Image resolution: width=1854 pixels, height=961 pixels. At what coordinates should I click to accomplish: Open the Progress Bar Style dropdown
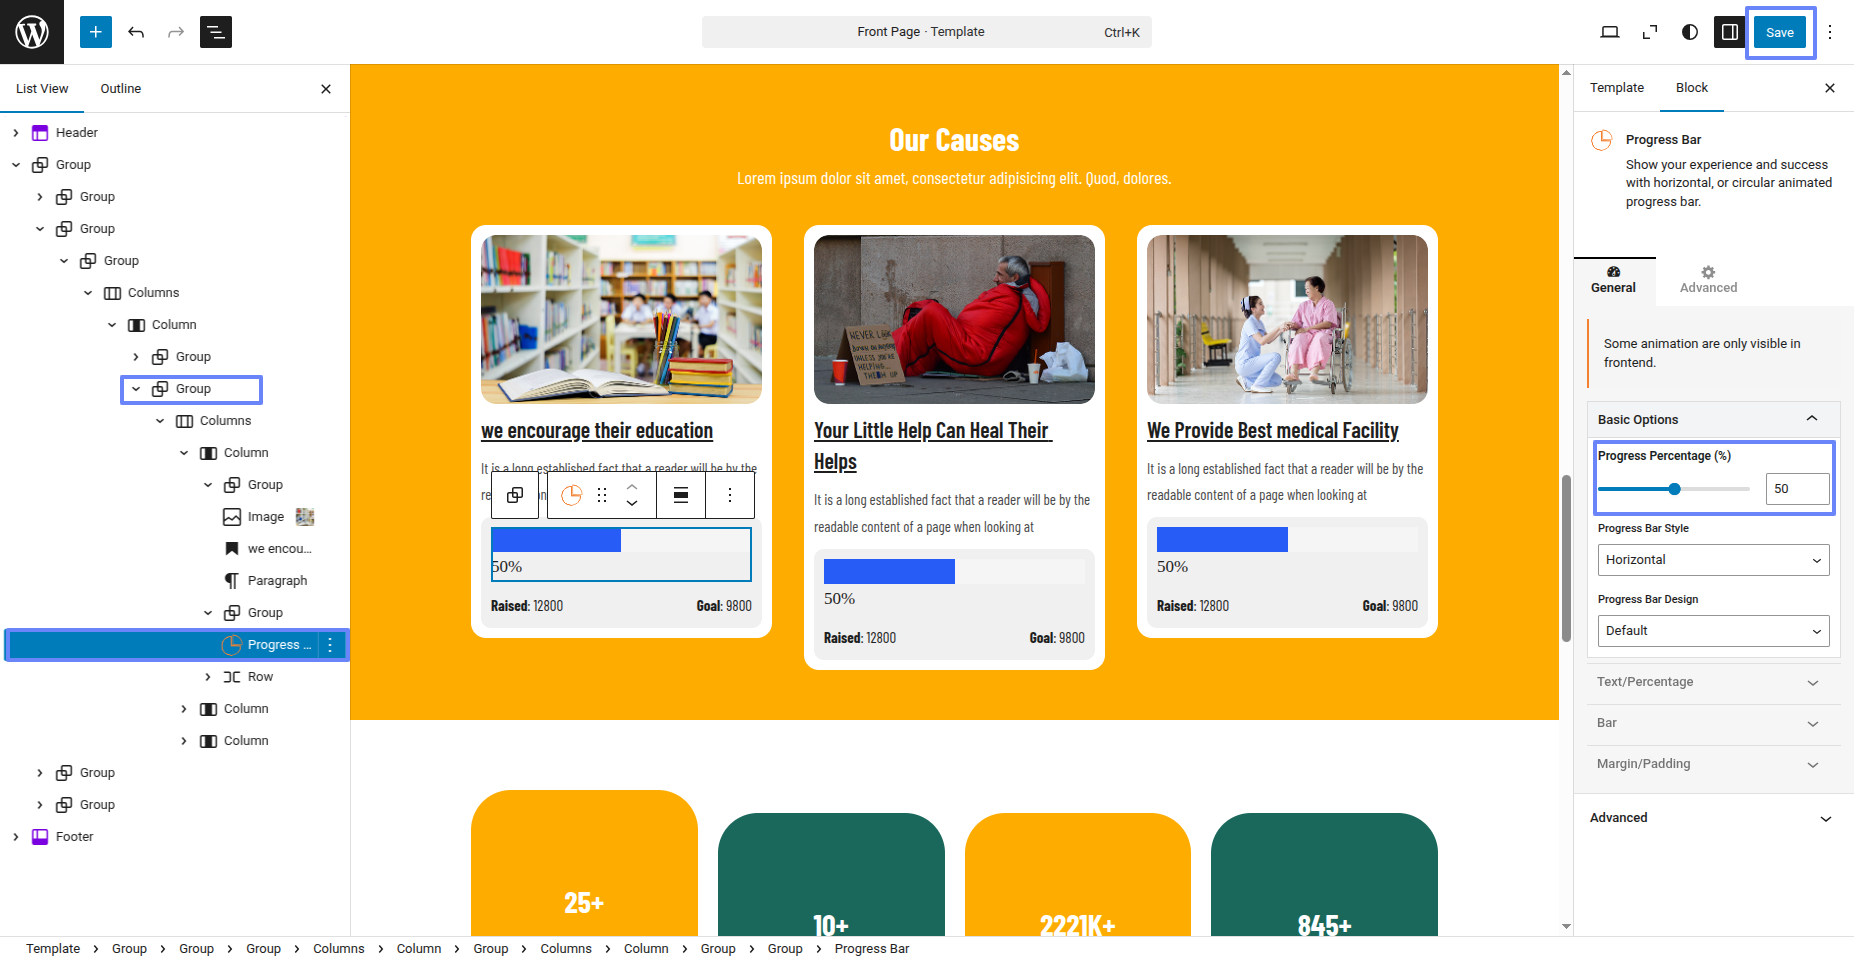1713,560
